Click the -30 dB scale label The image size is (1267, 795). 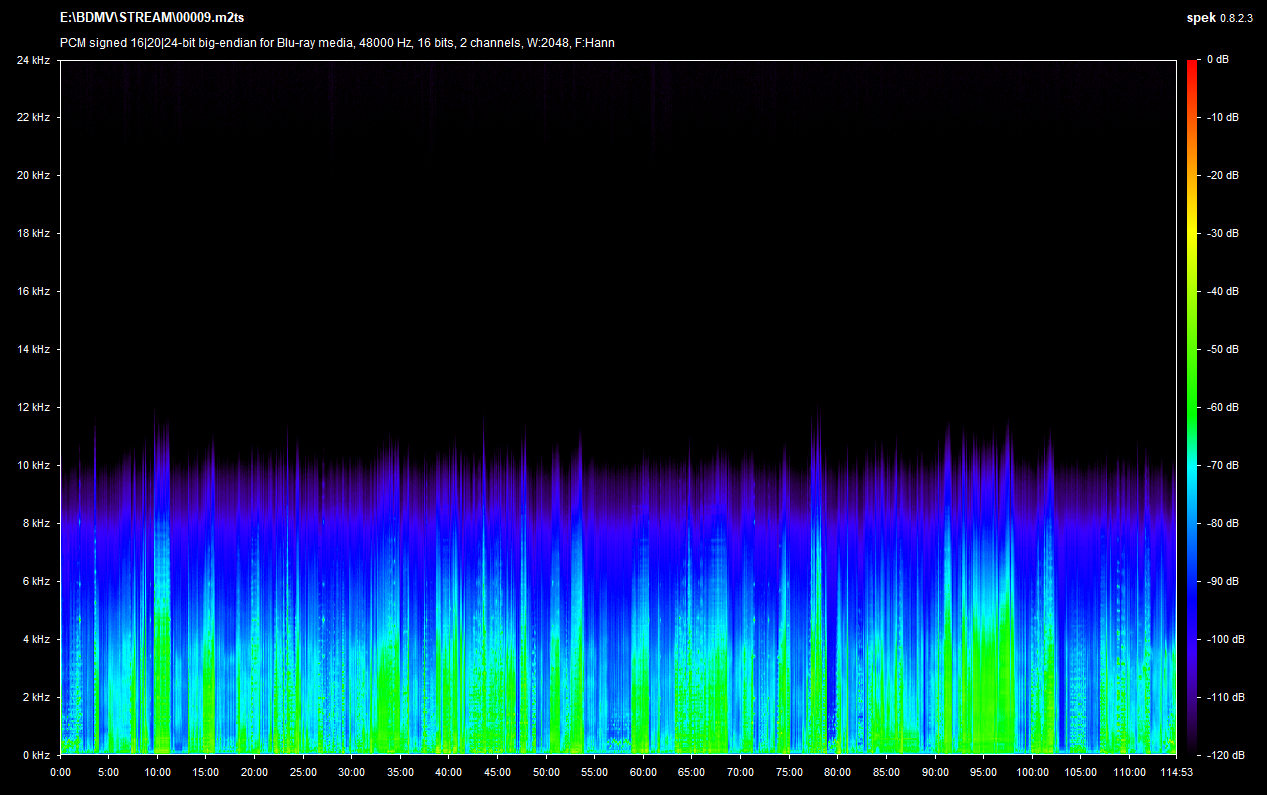pos(1221,234)
